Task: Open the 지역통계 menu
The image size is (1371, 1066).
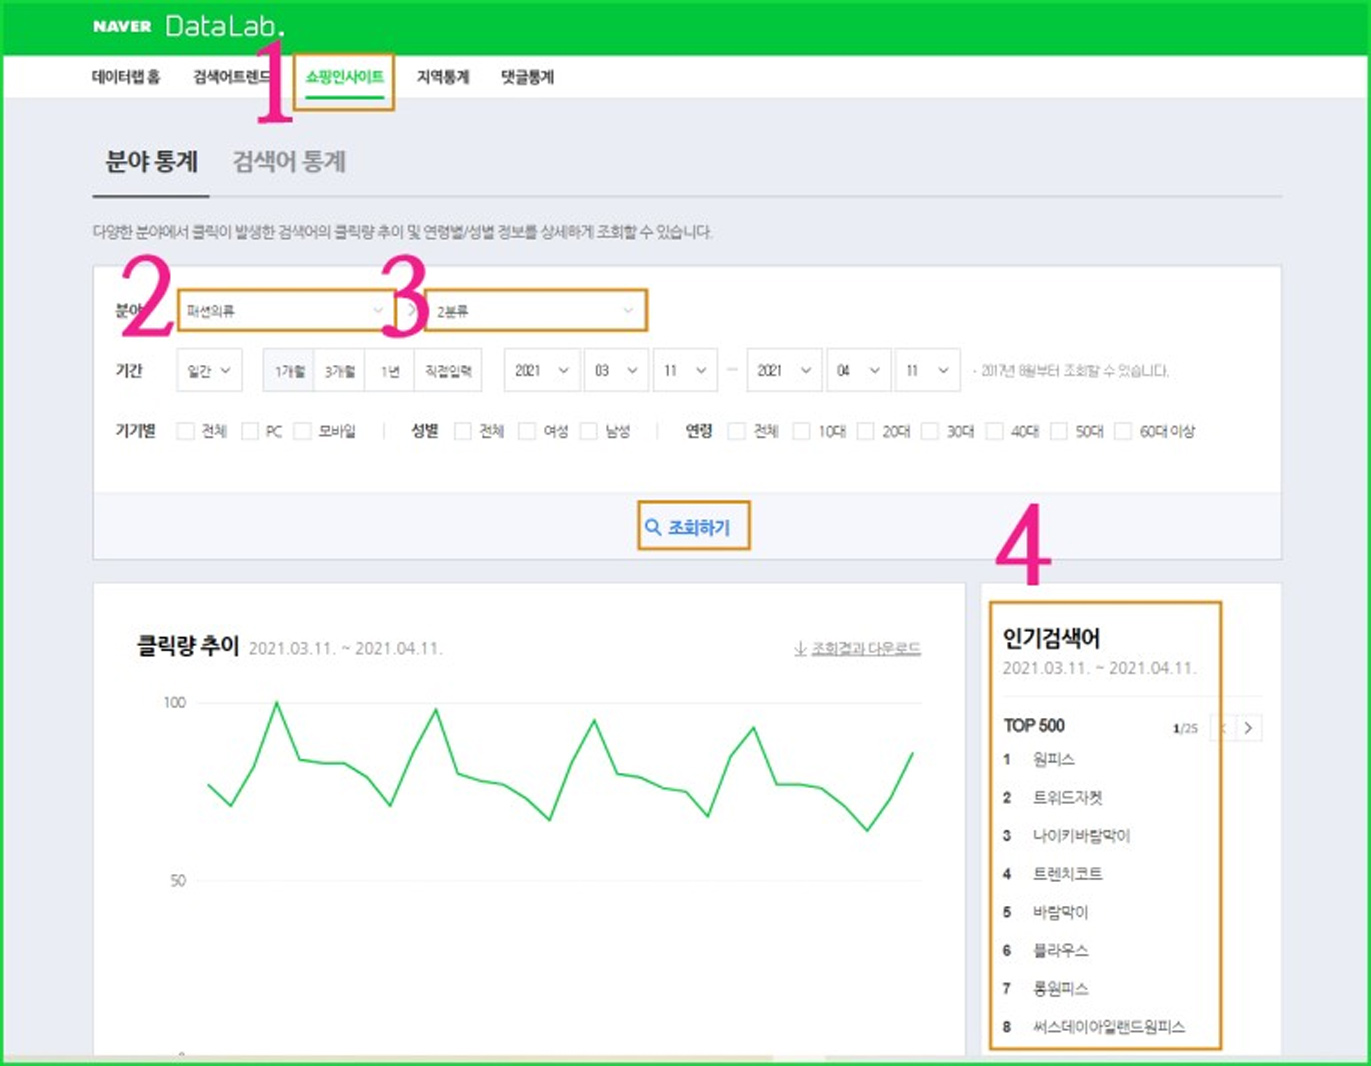Action: coord(443,77)
